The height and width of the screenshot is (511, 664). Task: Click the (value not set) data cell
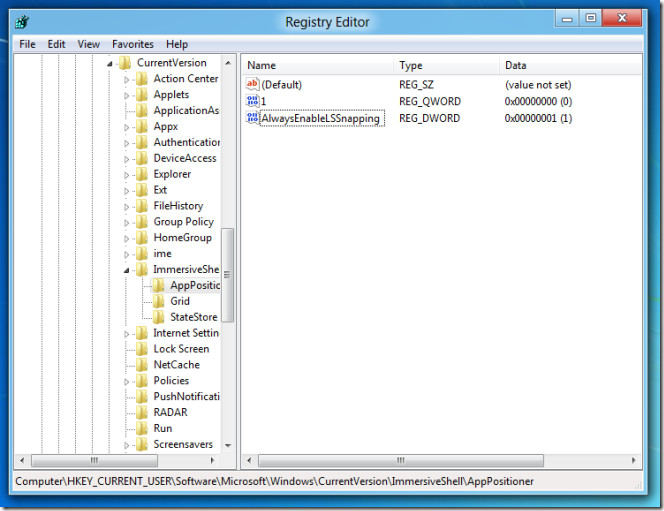pos(538,85)
